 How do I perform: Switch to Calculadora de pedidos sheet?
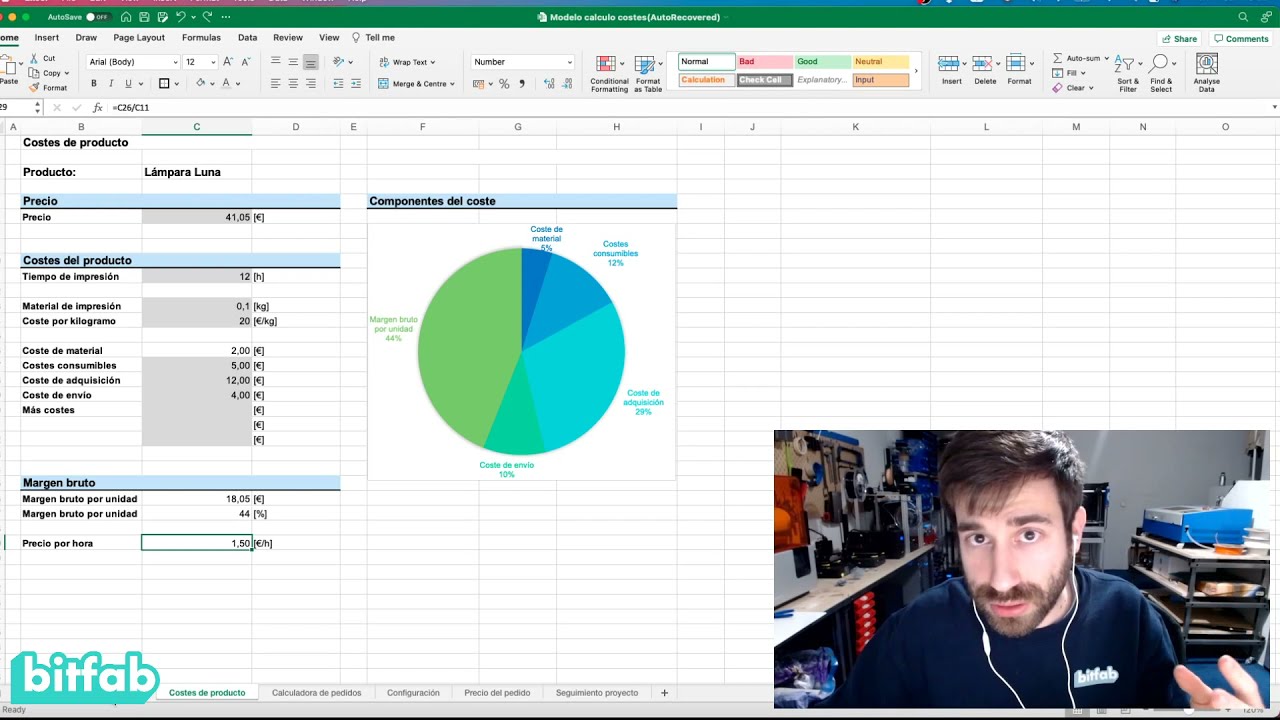[316, 693]
